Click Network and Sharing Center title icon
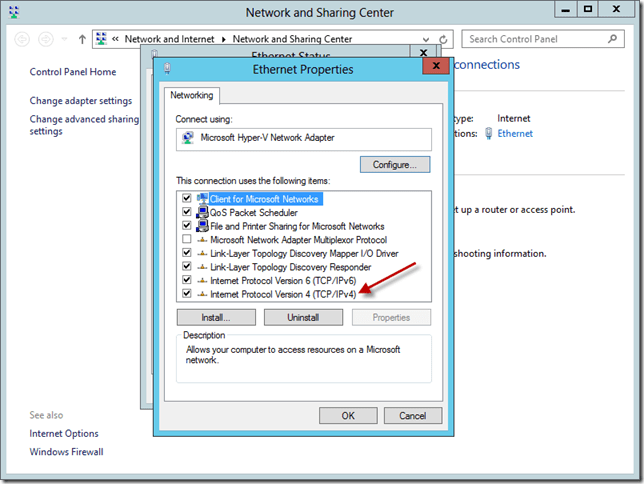This screenshot has height=484, width=644. click(12, 12)
